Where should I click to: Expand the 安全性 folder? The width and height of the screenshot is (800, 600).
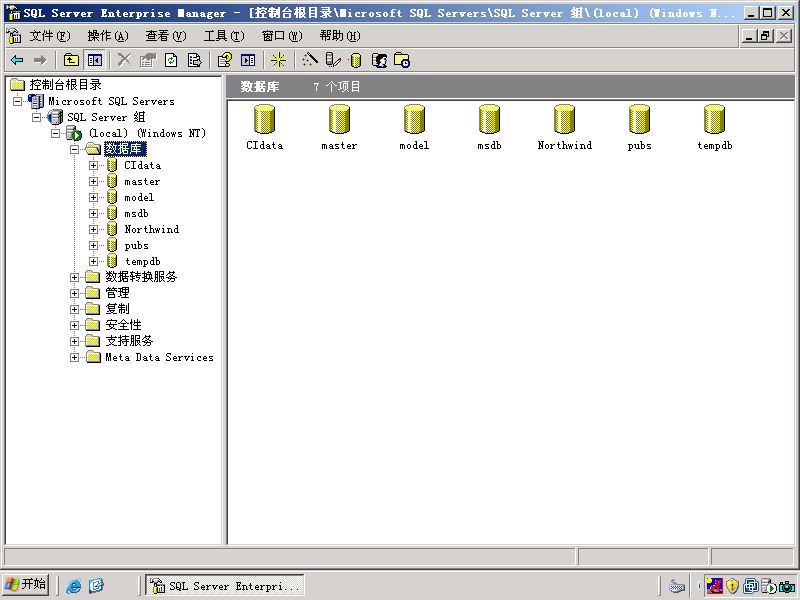coord(74,326)
